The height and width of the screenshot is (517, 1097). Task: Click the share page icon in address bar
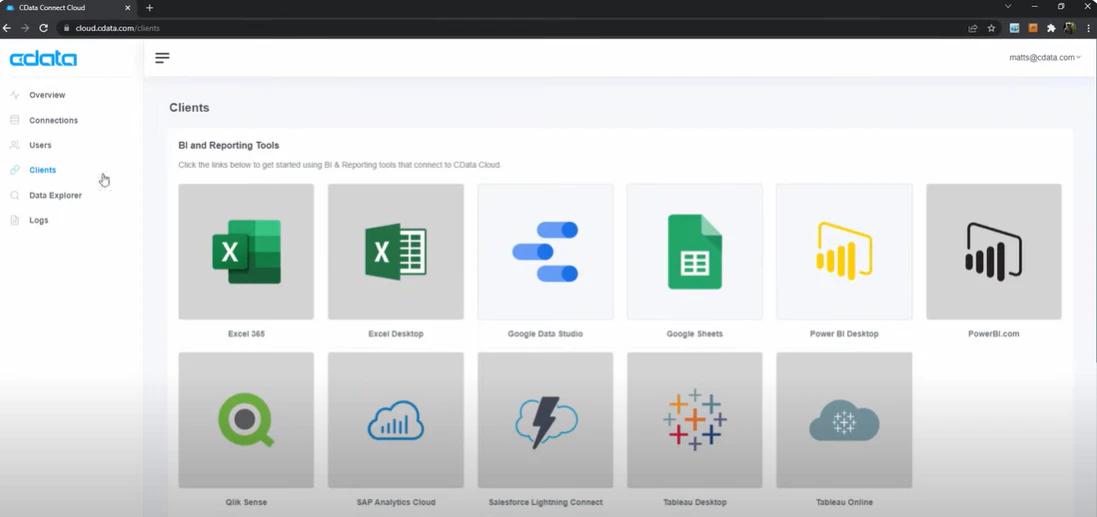tap(972, 28)
